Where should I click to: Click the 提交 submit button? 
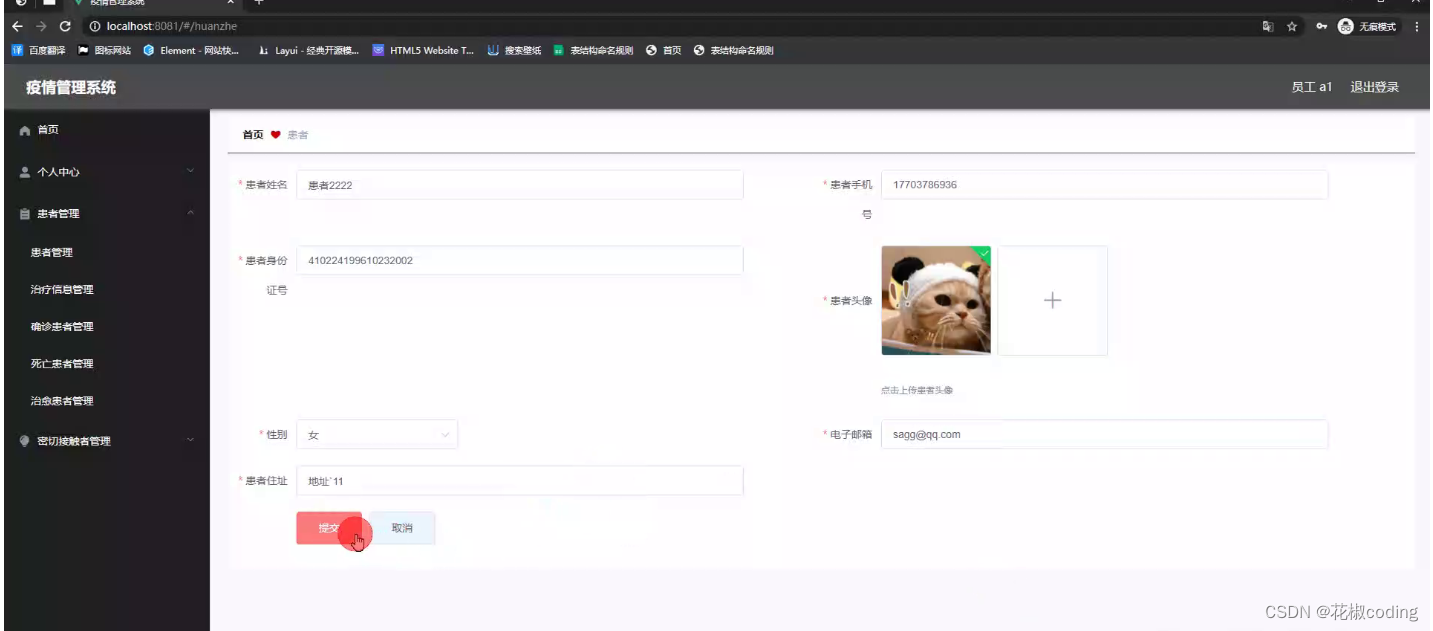(x=329, y=528)
